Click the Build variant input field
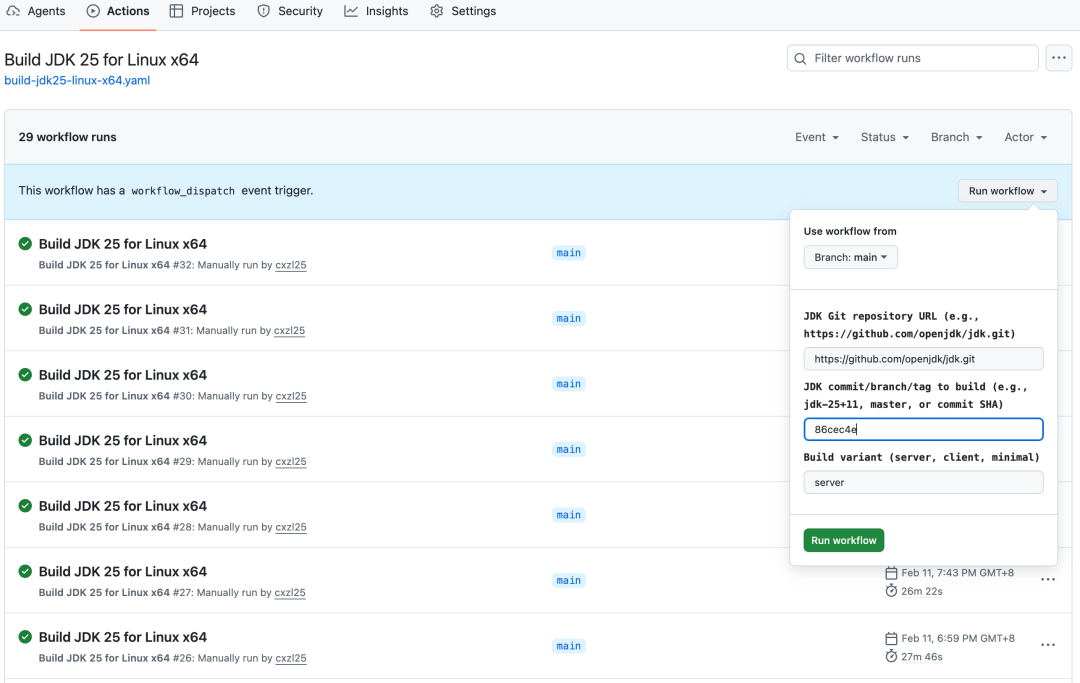Image resolution: width=1080 pixels, height=683 pixels. point(923,482)
